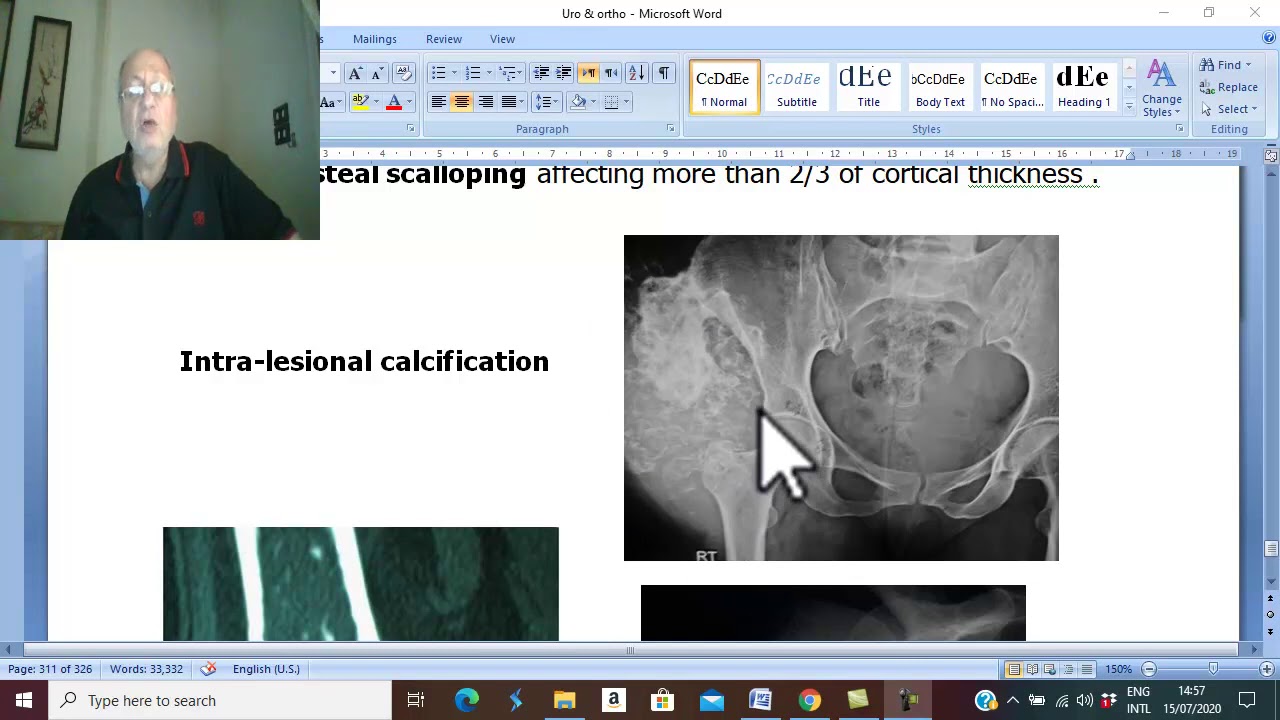Apply bulleted list formatting
1280x720 pixels.
pos(438,73)
